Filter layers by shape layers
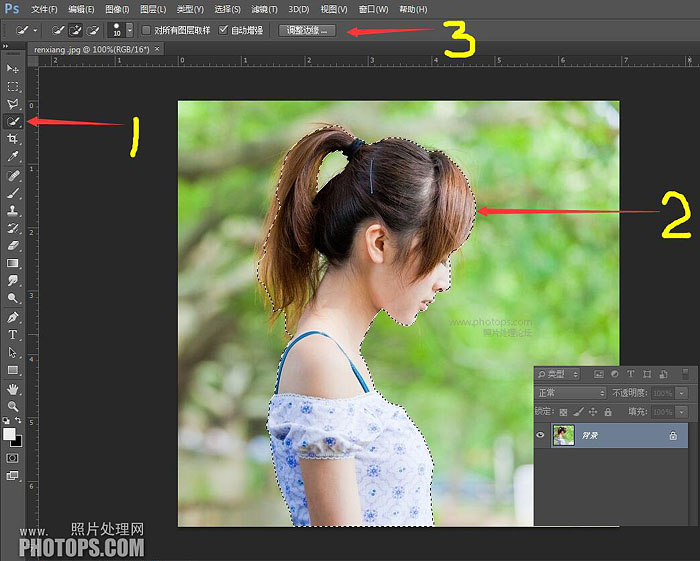700x561 pixels. coord(647,374)
